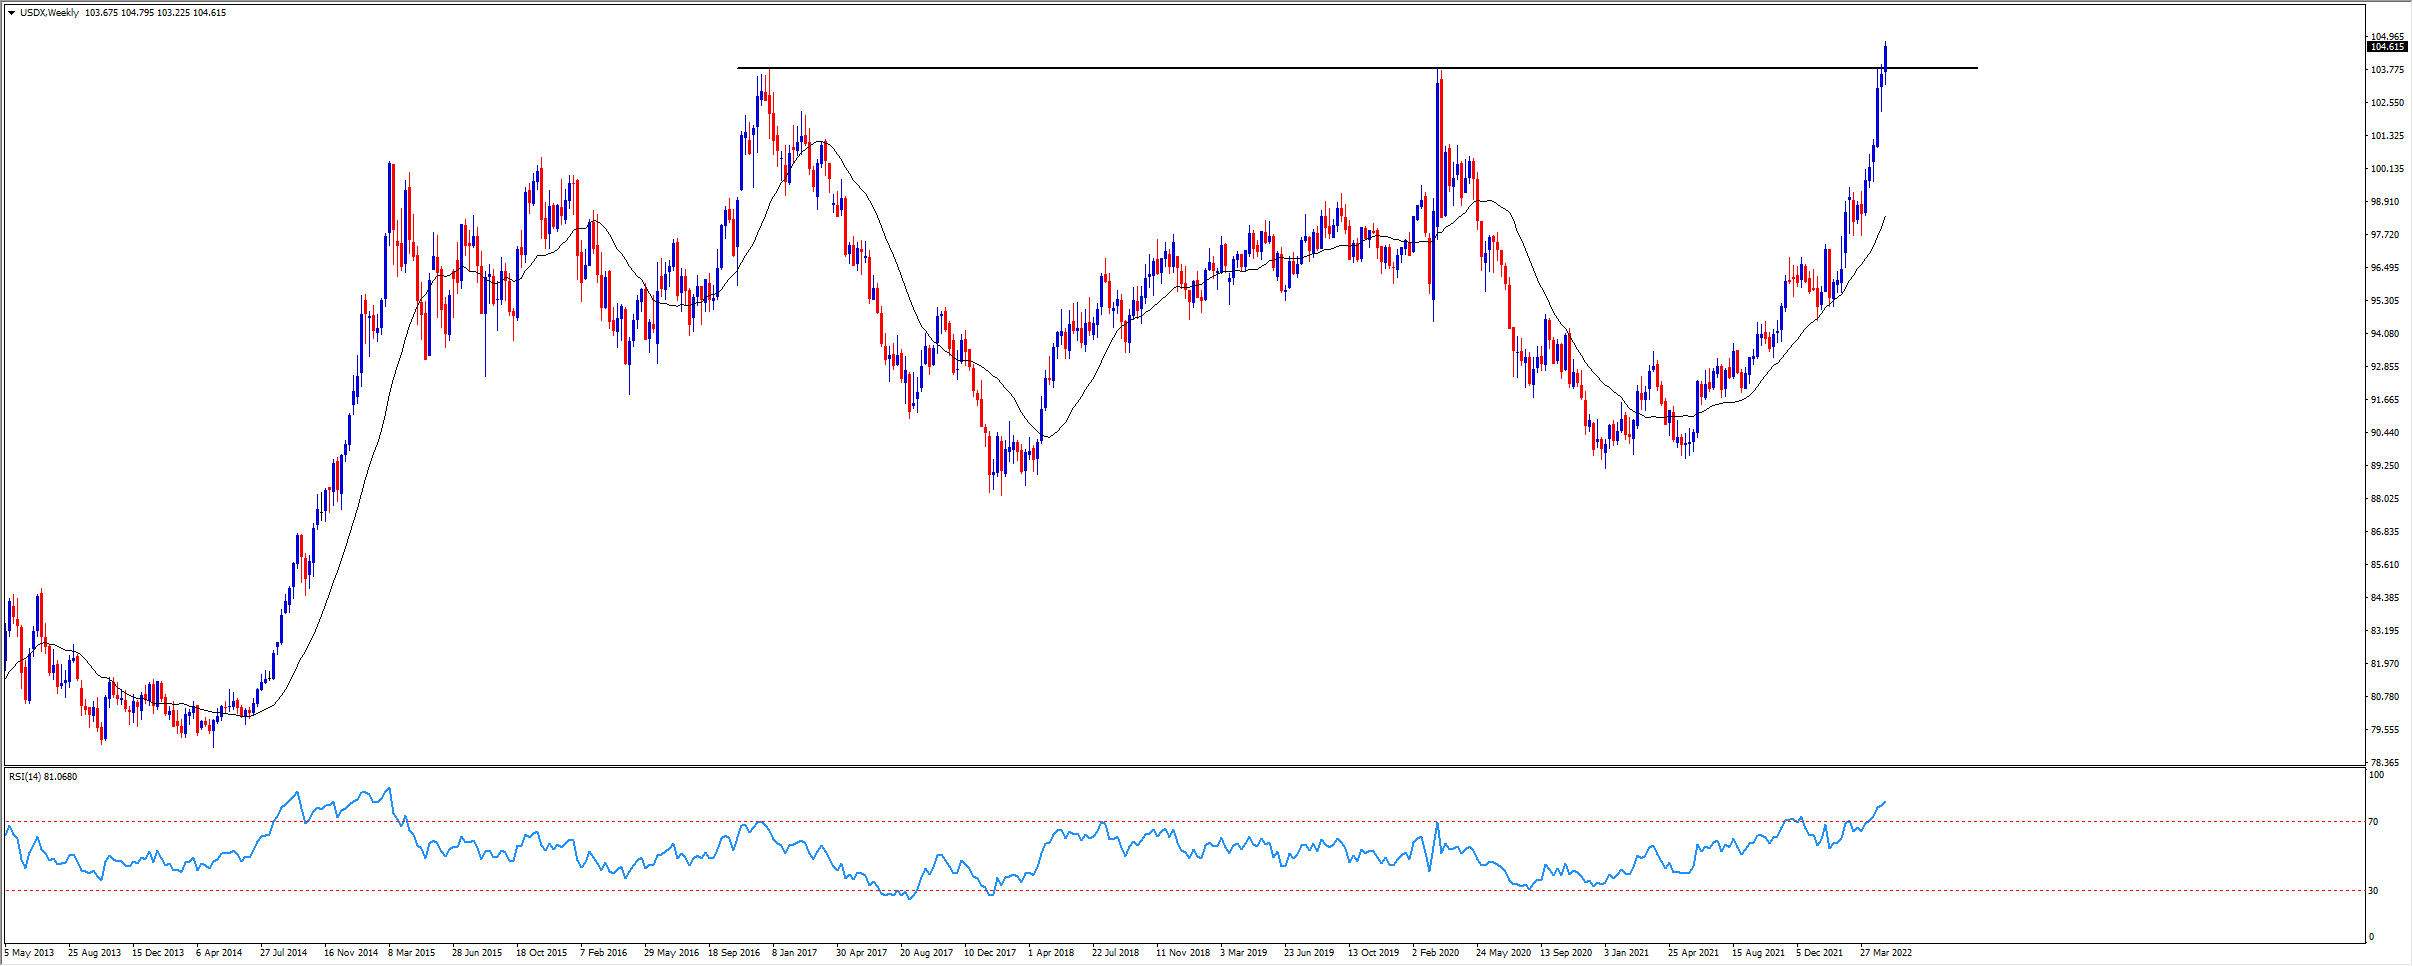This screenshot has width=2413, height=966.
Task: Click the 16 Nov 2014 date label
Action: click(x=351, y=953)
